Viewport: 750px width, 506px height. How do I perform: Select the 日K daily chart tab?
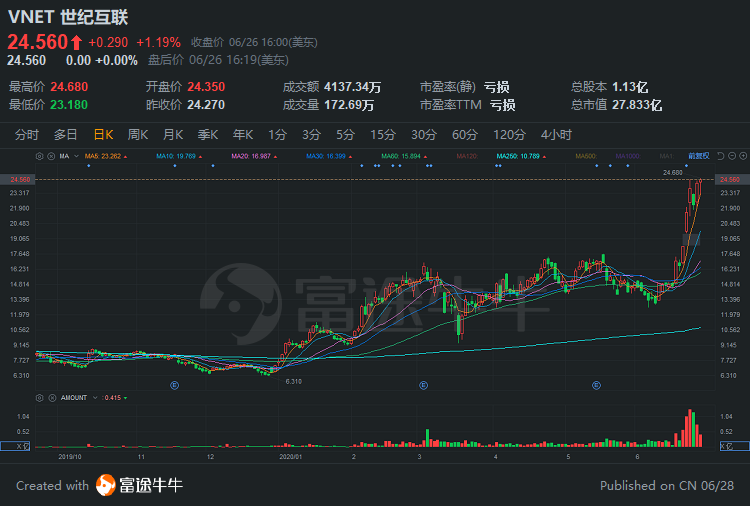pos(103,135)
